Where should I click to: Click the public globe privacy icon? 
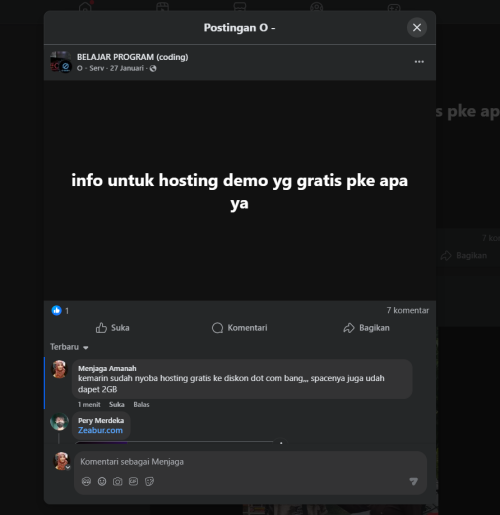click(153, 68)
